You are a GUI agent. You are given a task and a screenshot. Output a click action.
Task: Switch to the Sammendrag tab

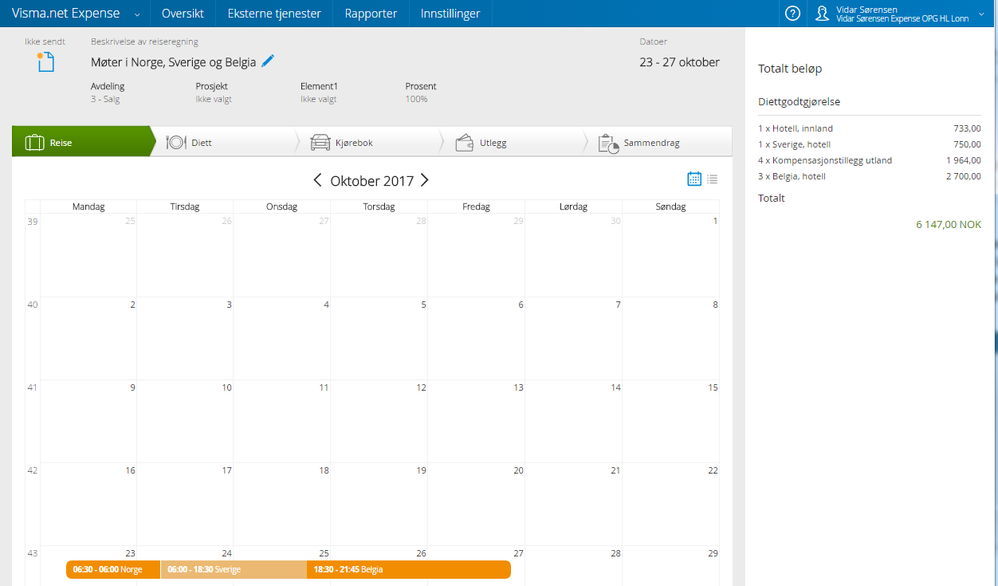[x=659, y=142]
